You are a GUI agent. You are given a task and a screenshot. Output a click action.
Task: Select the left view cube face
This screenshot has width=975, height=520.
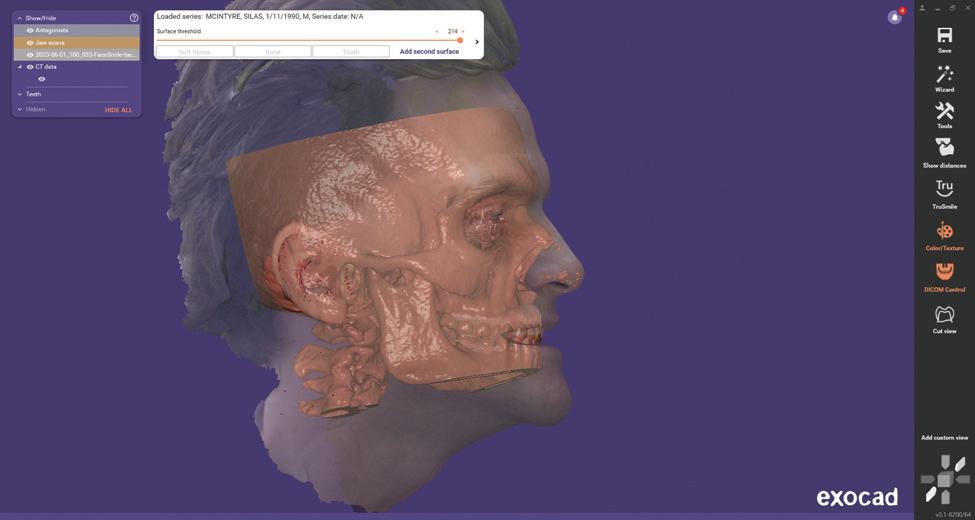928,480
